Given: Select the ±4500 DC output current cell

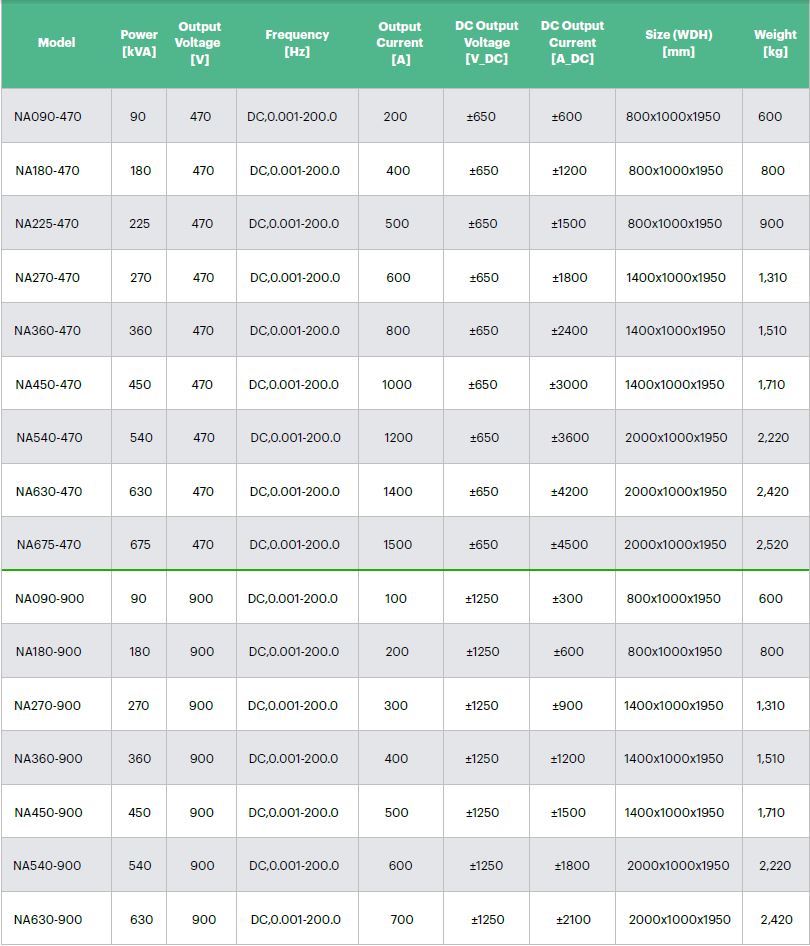Looking at the screenshot, I should (x=569, y=545).
